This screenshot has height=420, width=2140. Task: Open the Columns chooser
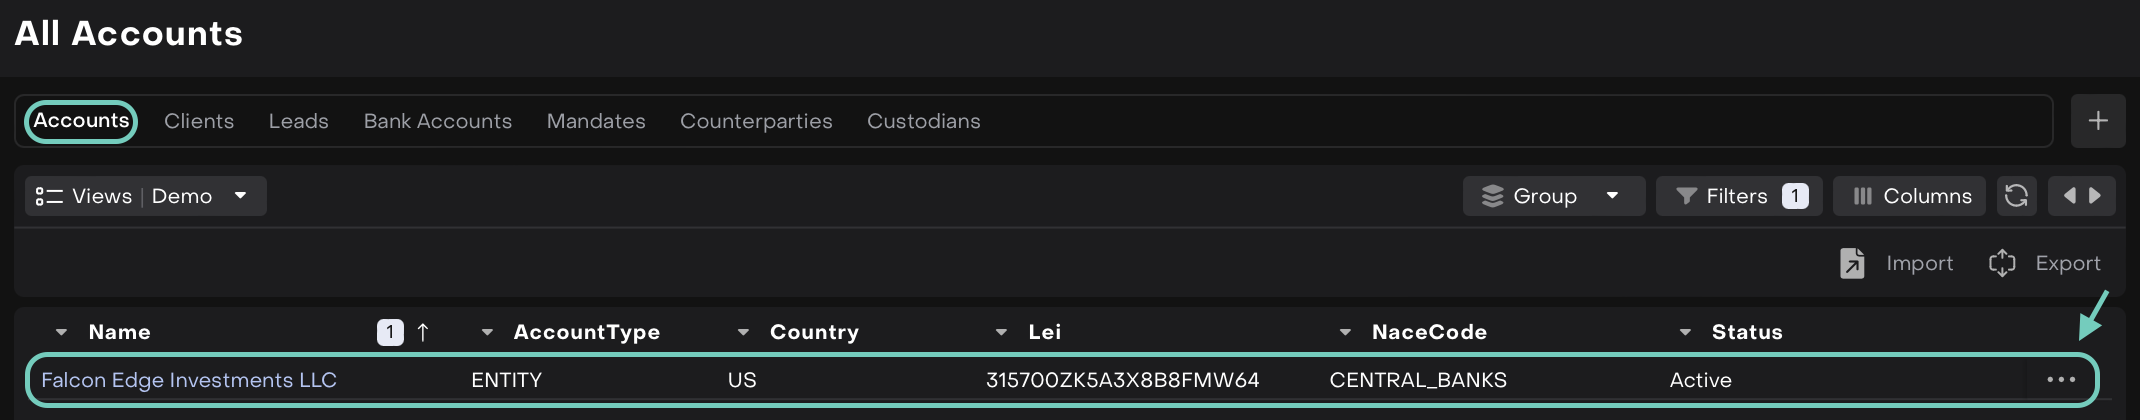coord(1909,196)
